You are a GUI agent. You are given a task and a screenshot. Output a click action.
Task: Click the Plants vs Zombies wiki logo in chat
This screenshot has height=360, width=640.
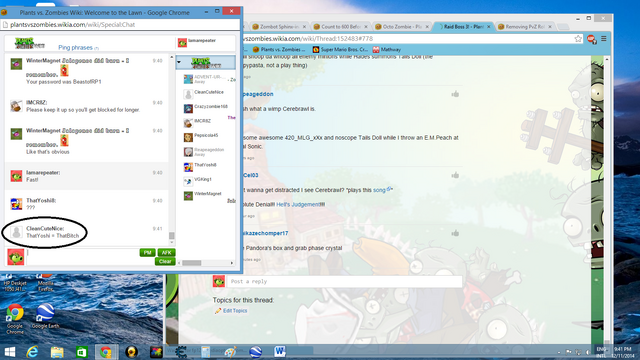pyautogui.click(x=30, y=43)
